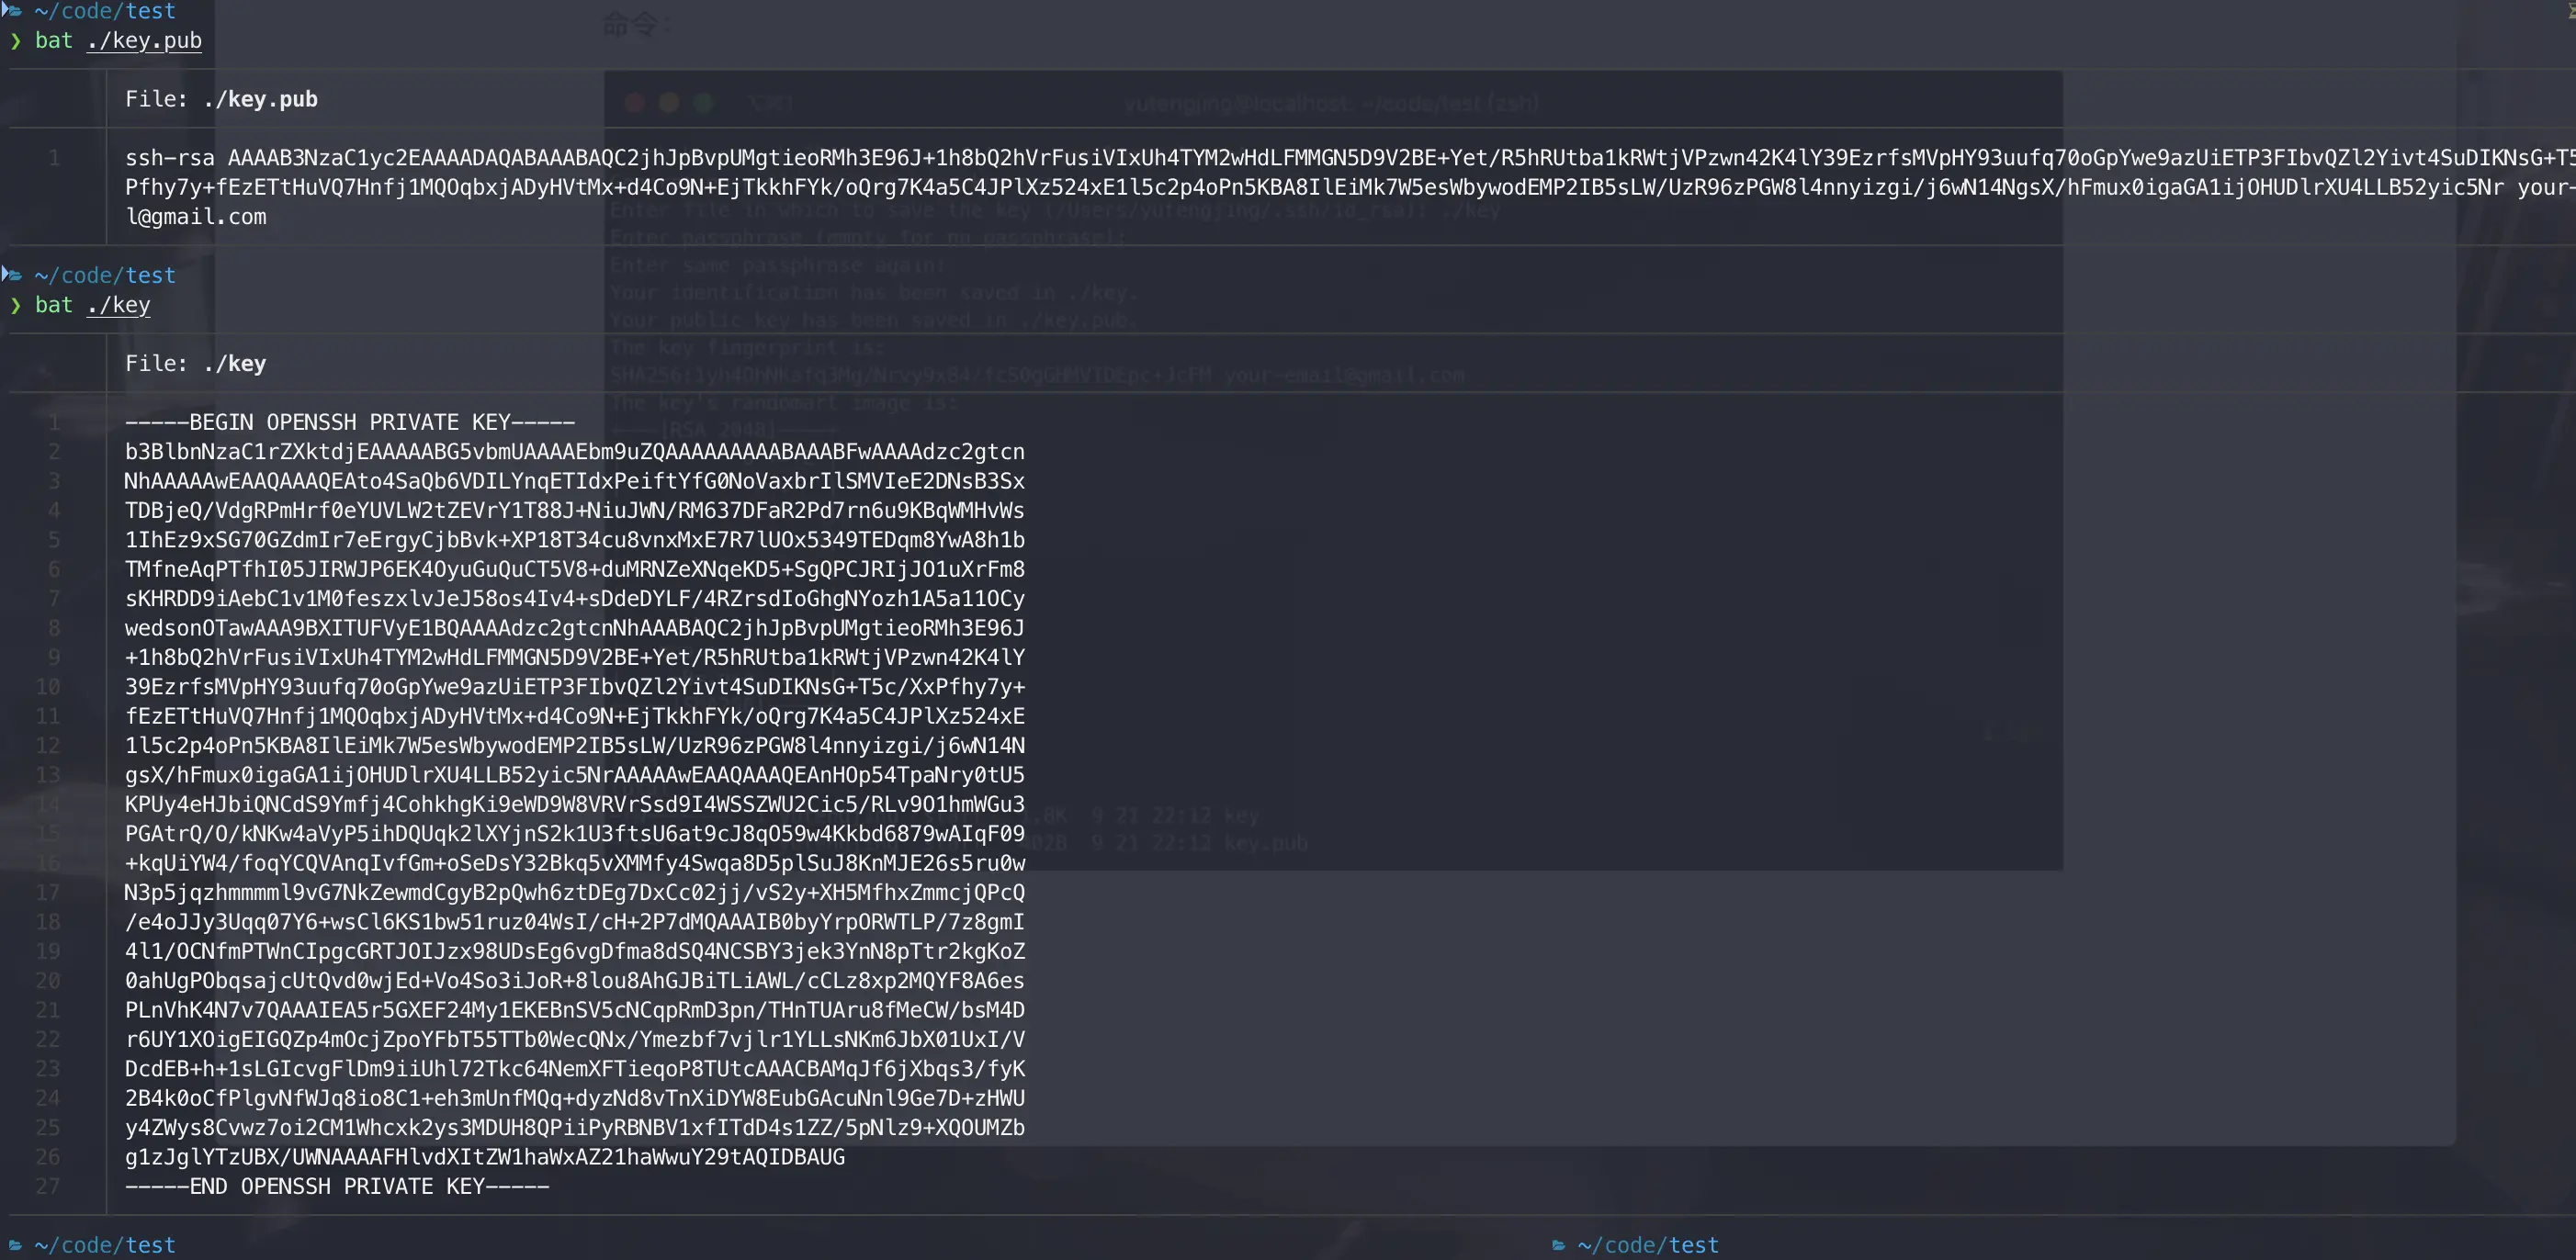The image size is (2576, 1260).
Task: Click the key line starting 'fEzETtHuVQ7Hnfj1MQOqbxj'
Action: [x=575, y=716]
